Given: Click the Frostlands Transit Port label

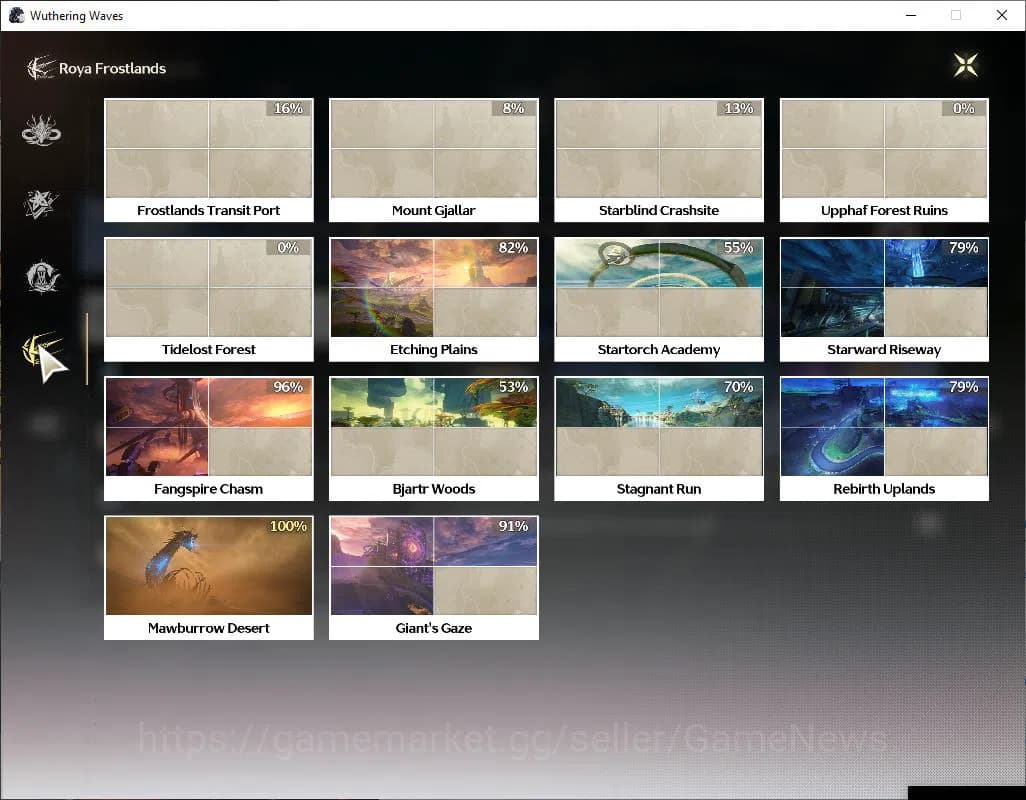Looking at the screenshot, I should (x=208, y=210).
